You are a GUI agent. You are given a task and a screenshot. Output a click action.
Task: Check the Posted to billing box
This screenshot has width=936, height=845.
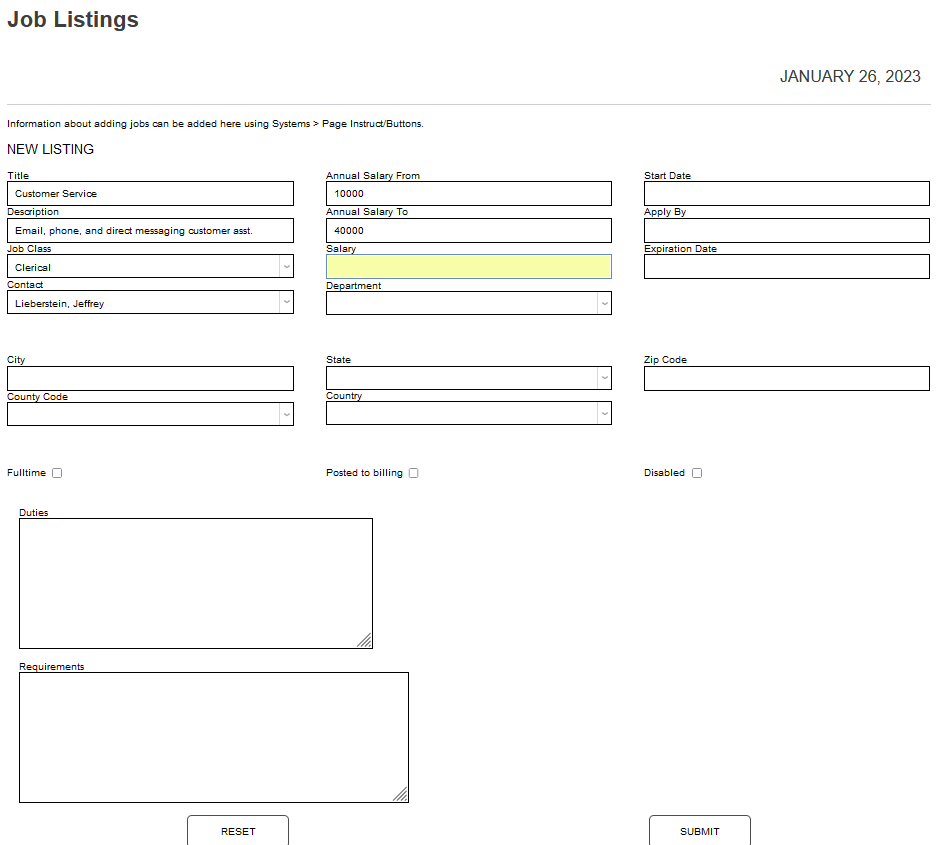click(413, 473)
